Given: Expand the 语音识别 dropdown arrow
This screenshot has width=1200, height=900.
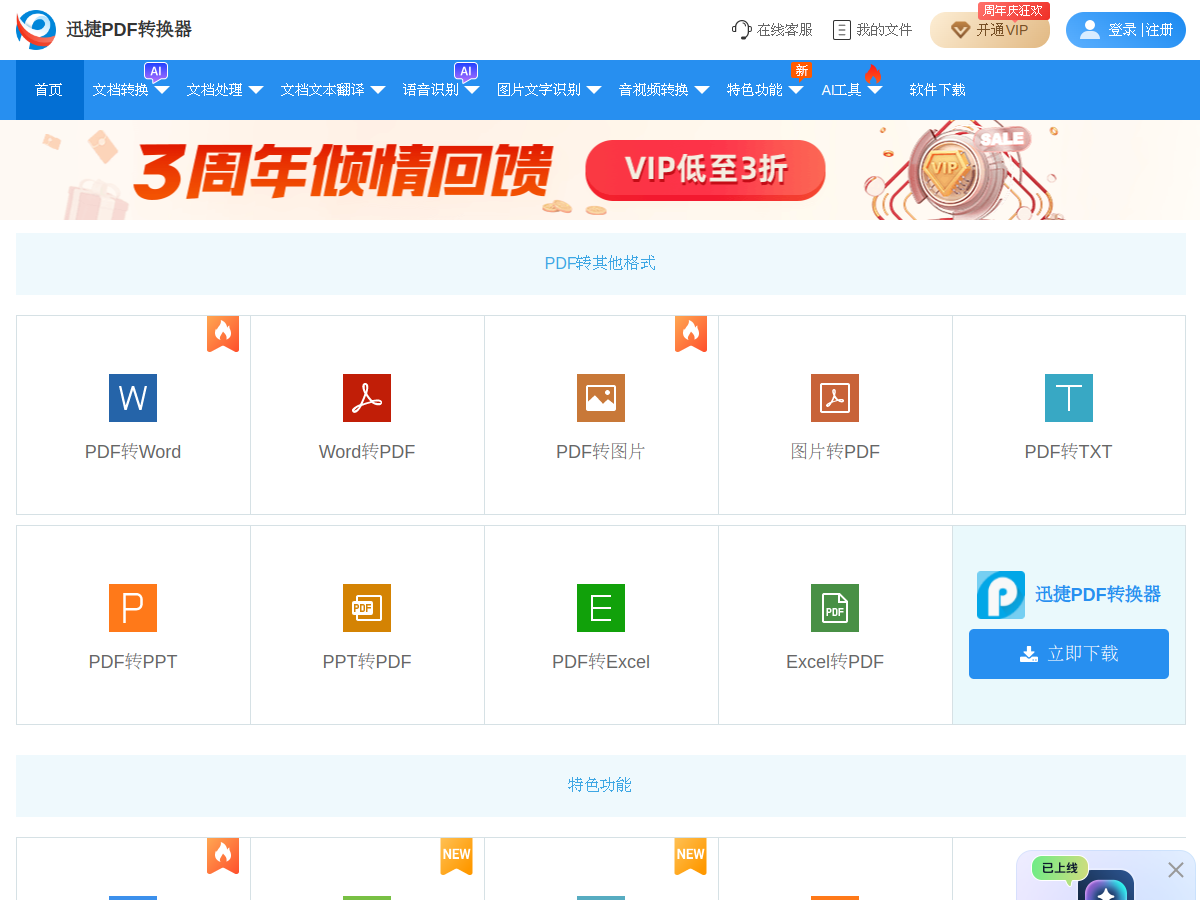Looking at the screenshot, I should (x=472, y=90).
